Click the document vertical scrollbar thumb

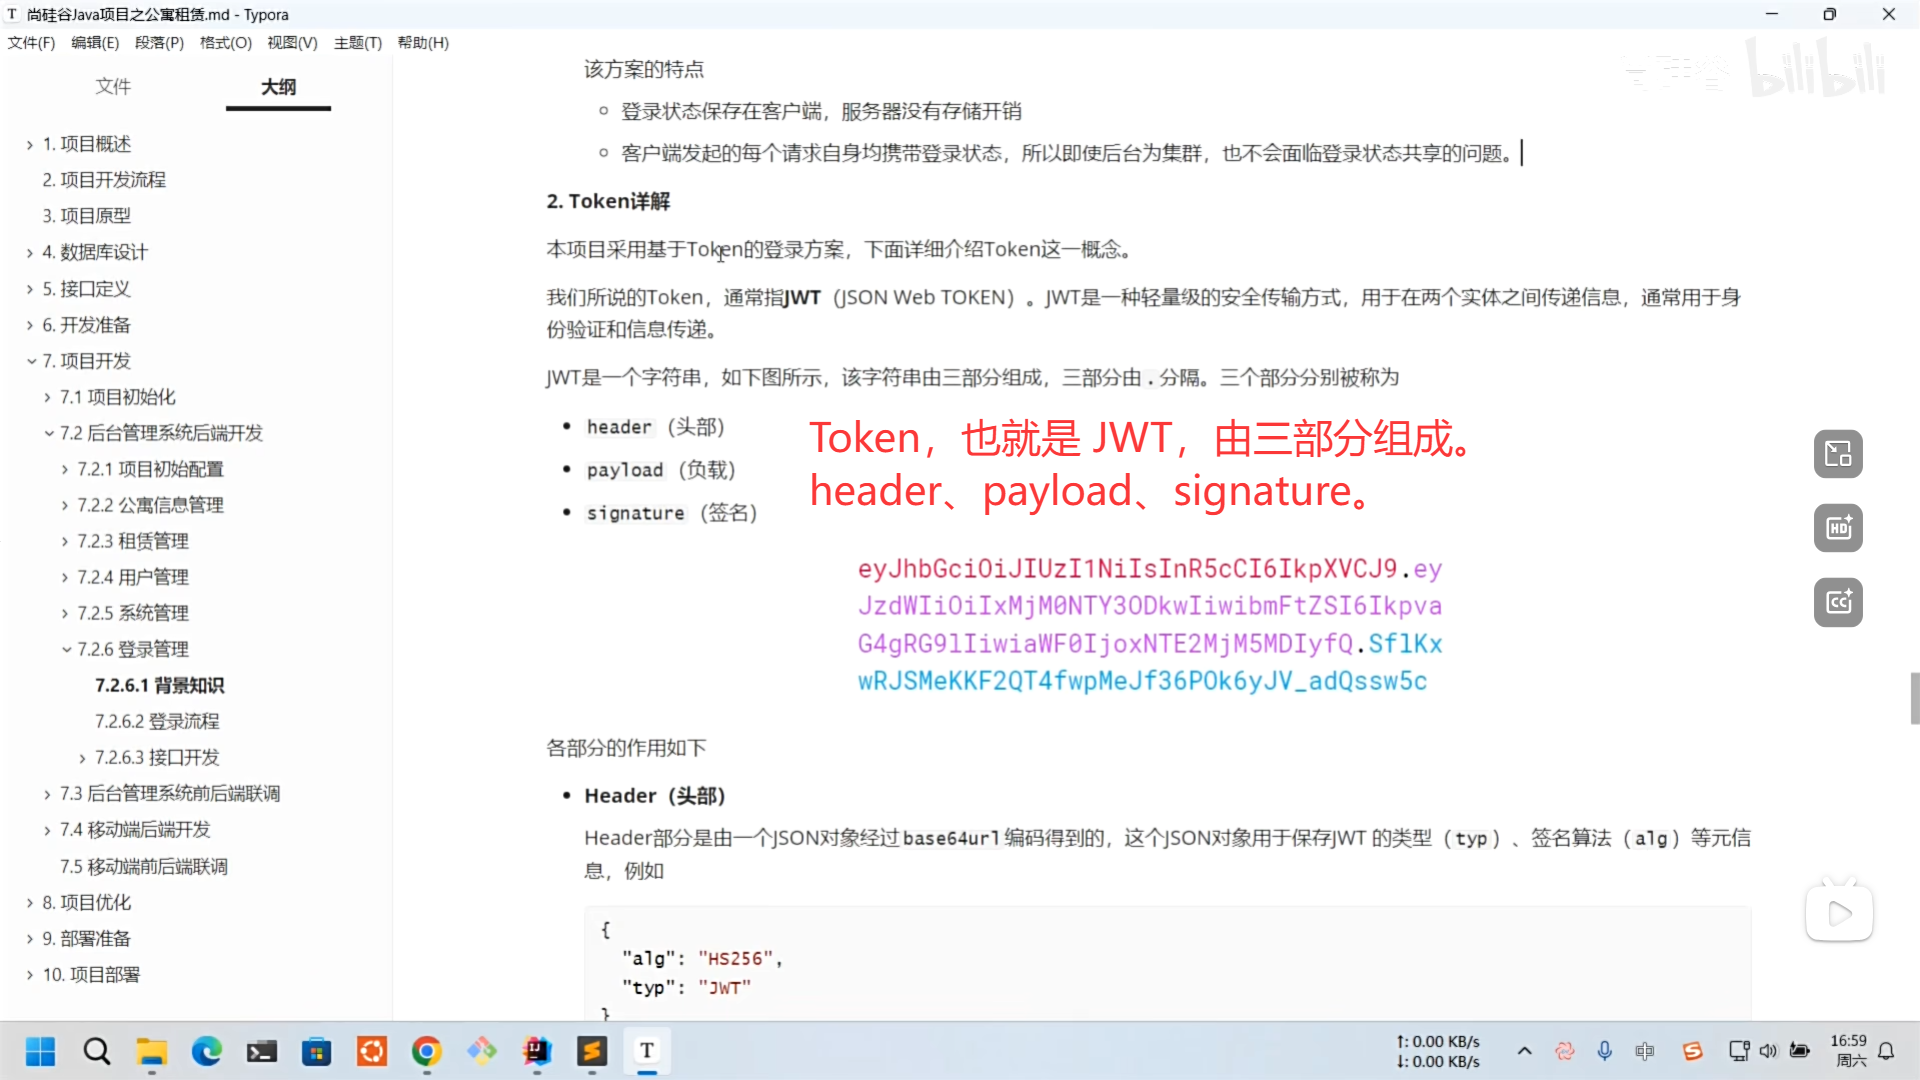(x=1914, y=698)
